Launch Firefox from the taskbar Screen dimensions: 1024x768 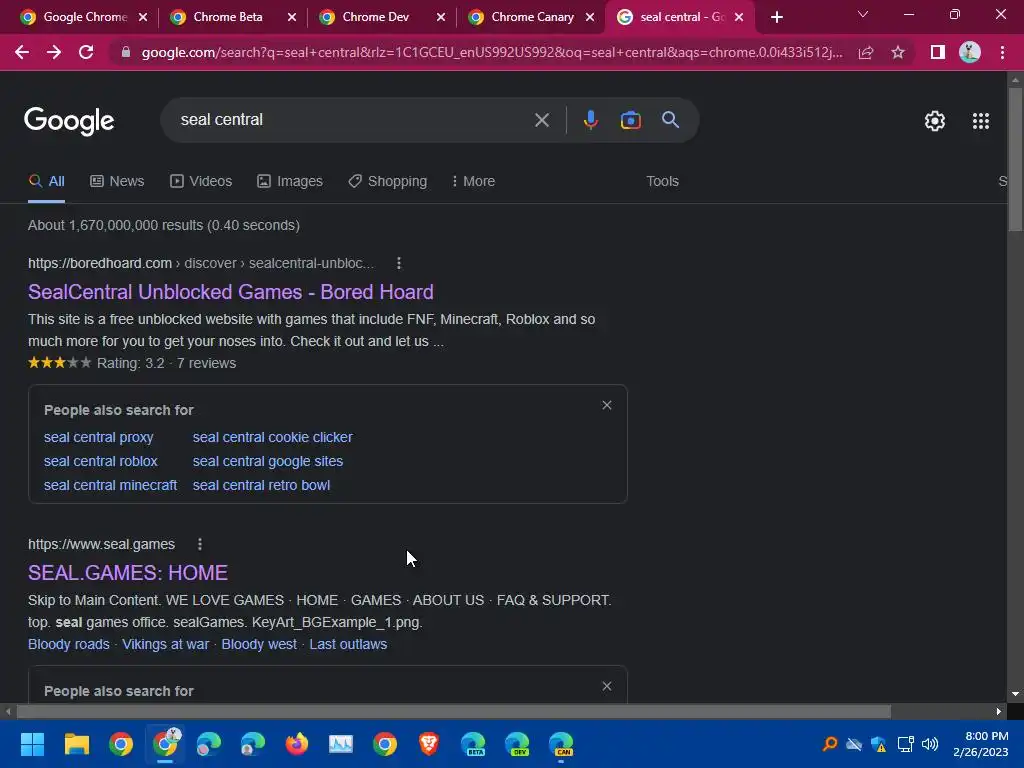click(x=296, y=744)
